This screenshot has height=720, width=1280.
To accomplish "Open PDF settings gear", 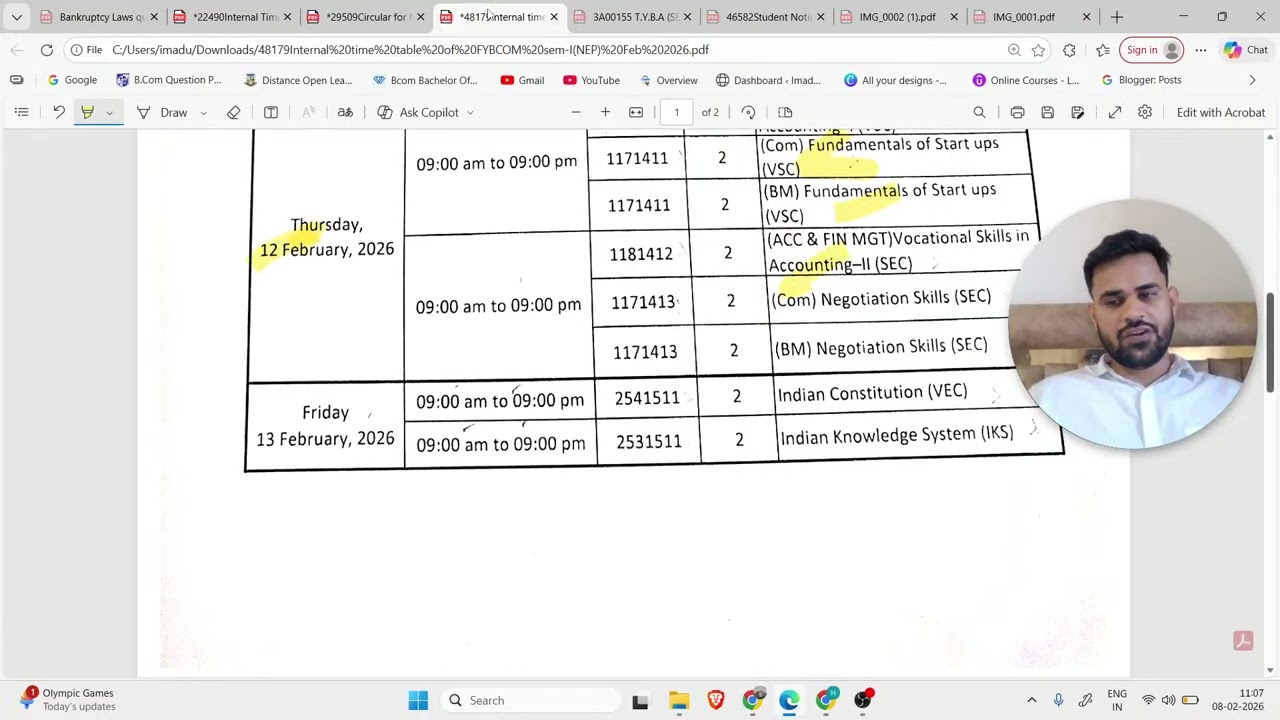I will 1145,112.
